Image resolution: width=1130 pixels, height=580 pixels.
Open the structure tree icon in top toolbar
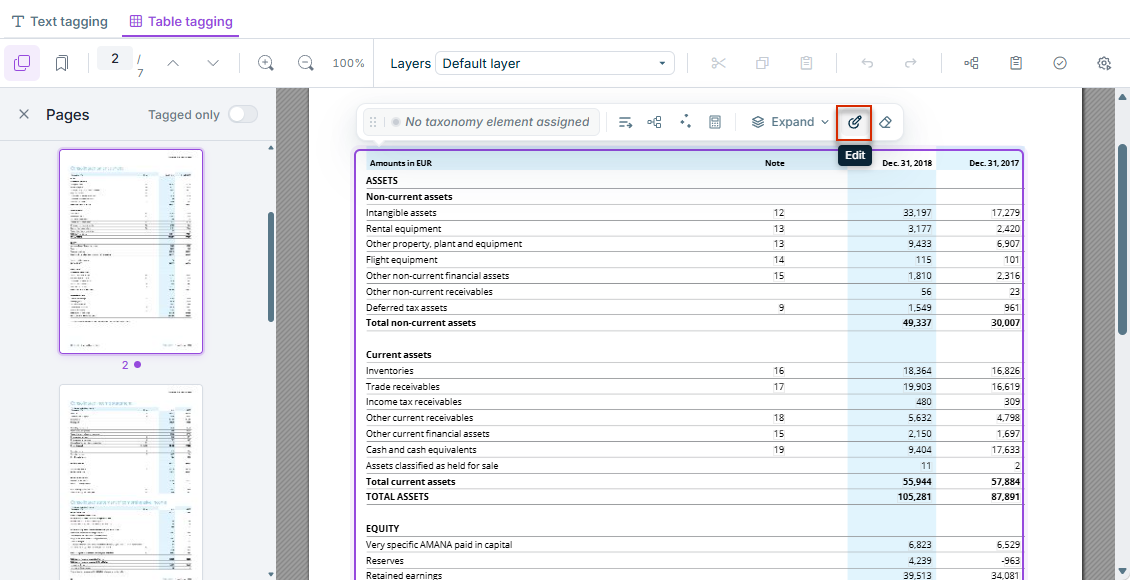pyautogui.click(x=971, y=63)
